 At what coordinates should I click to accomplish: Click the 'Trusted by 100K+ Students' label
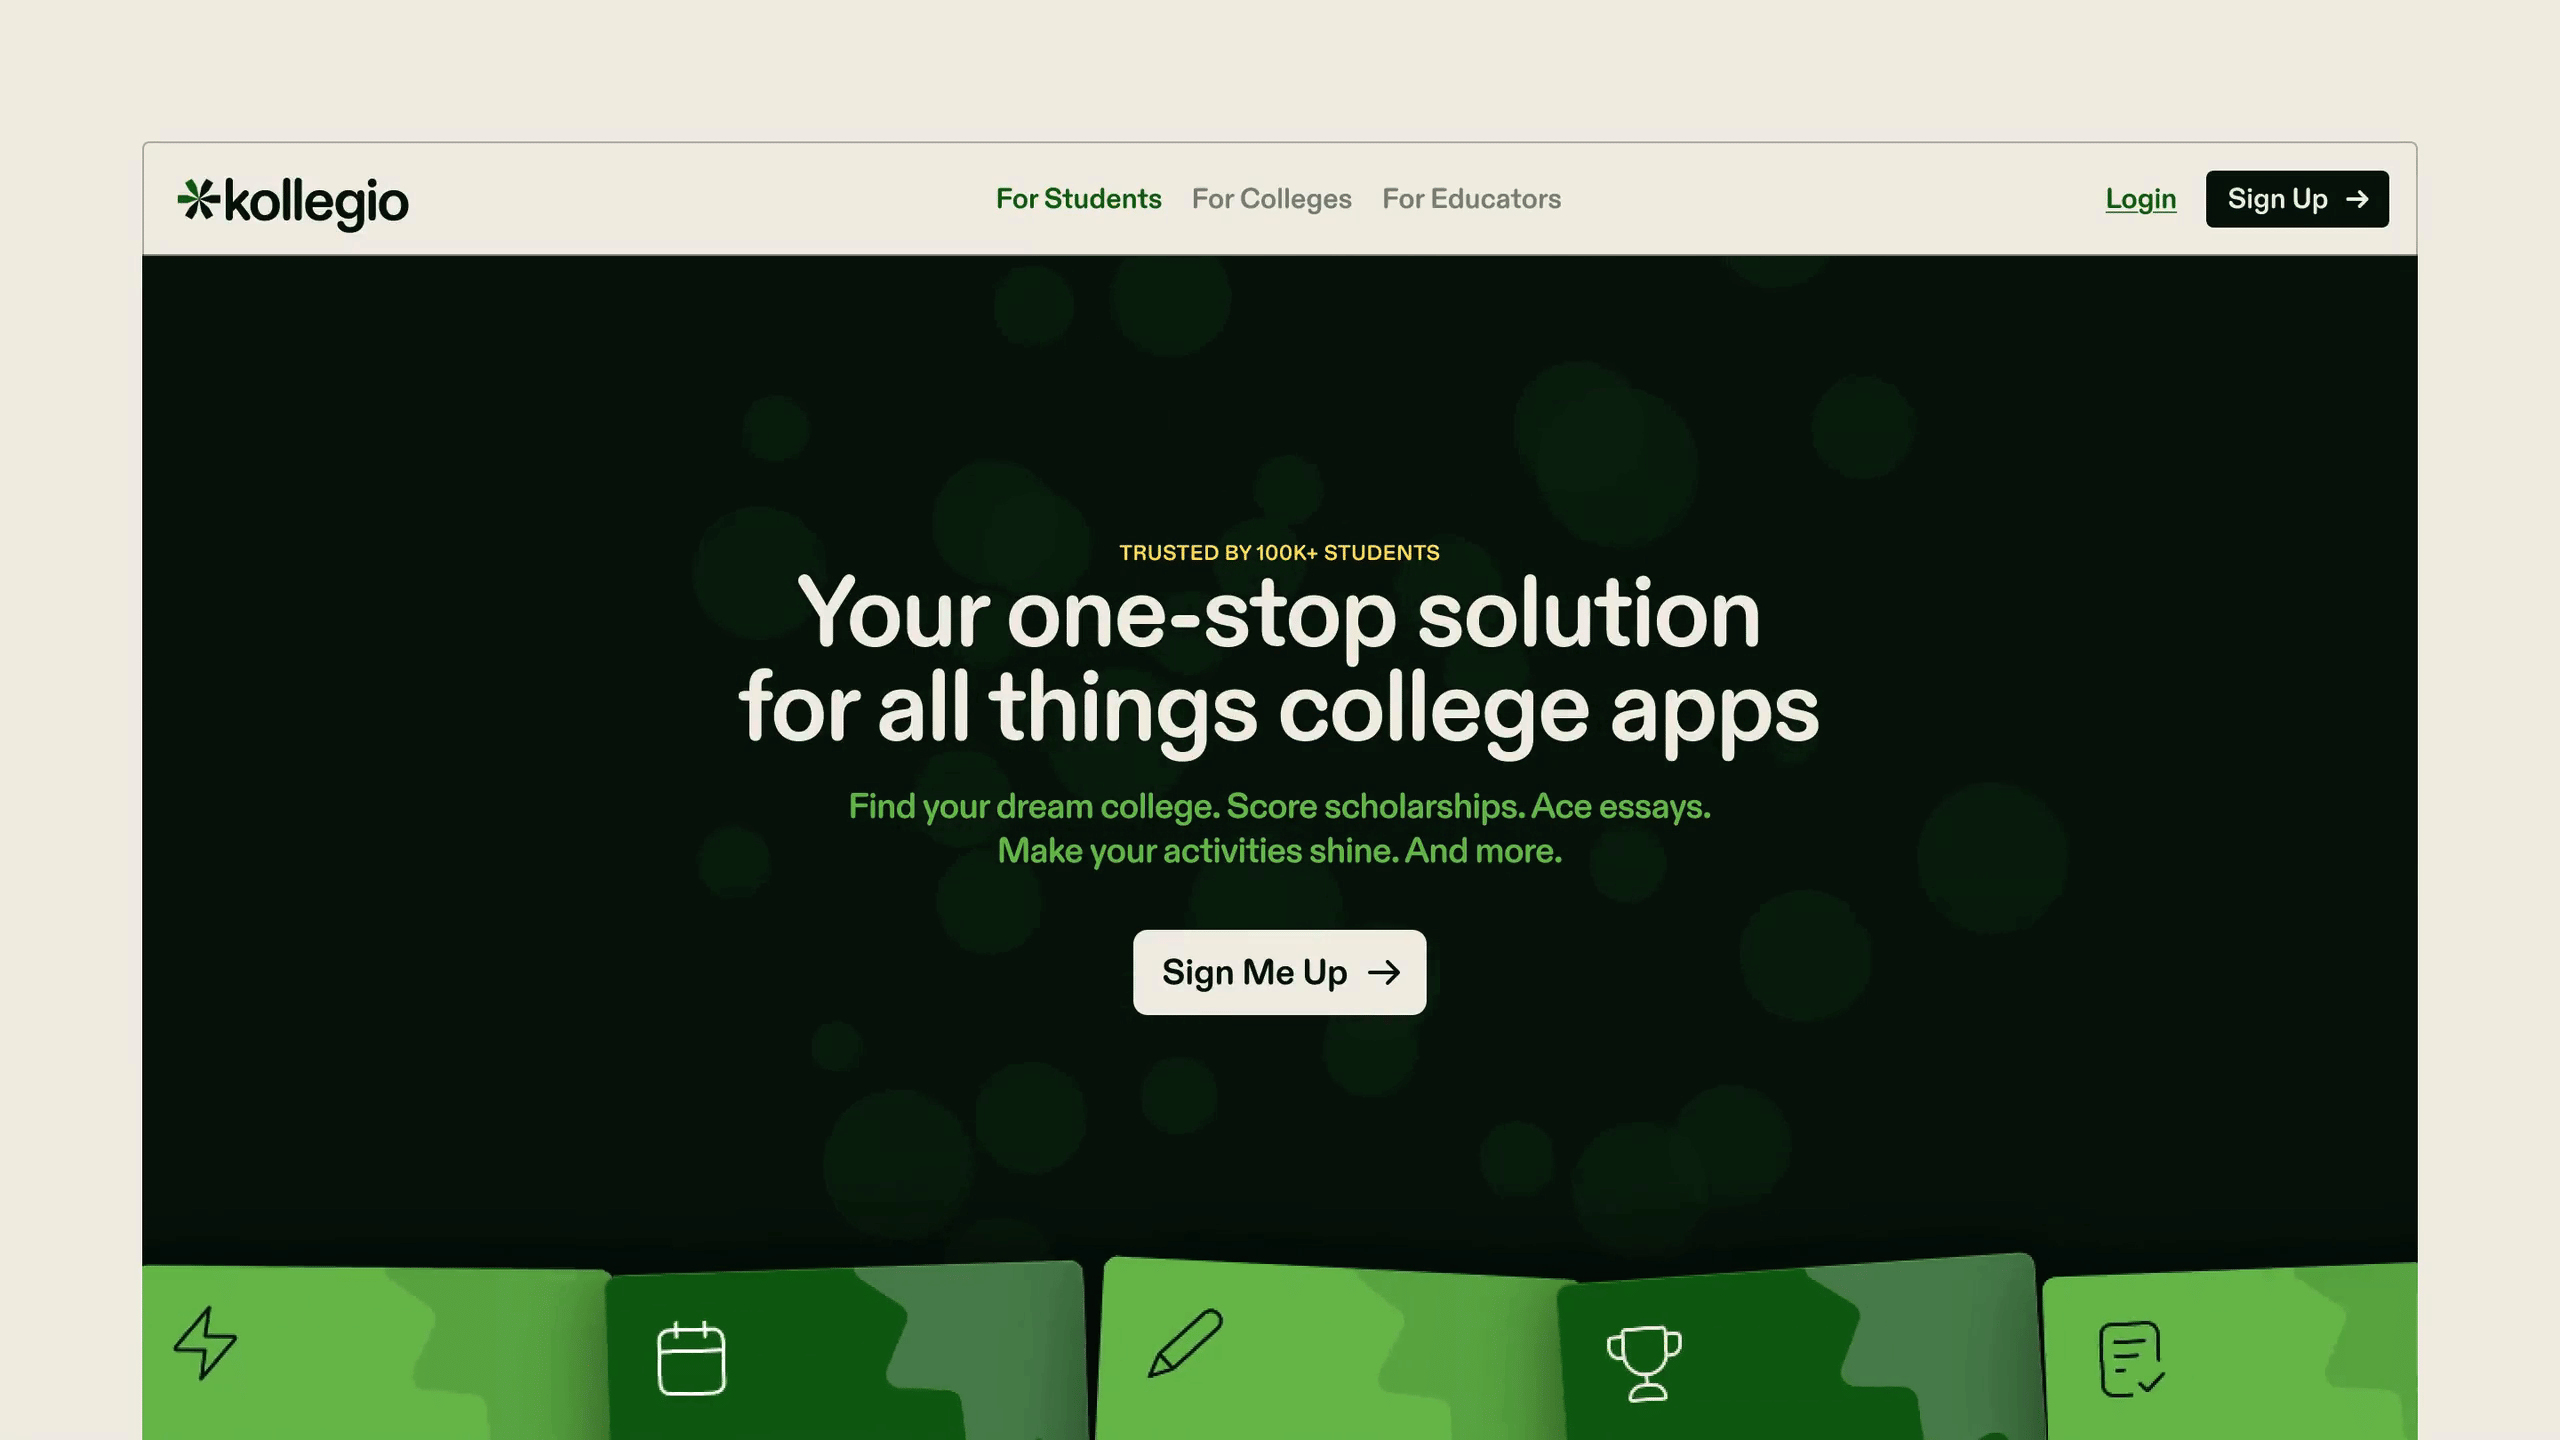[1279, 553]
